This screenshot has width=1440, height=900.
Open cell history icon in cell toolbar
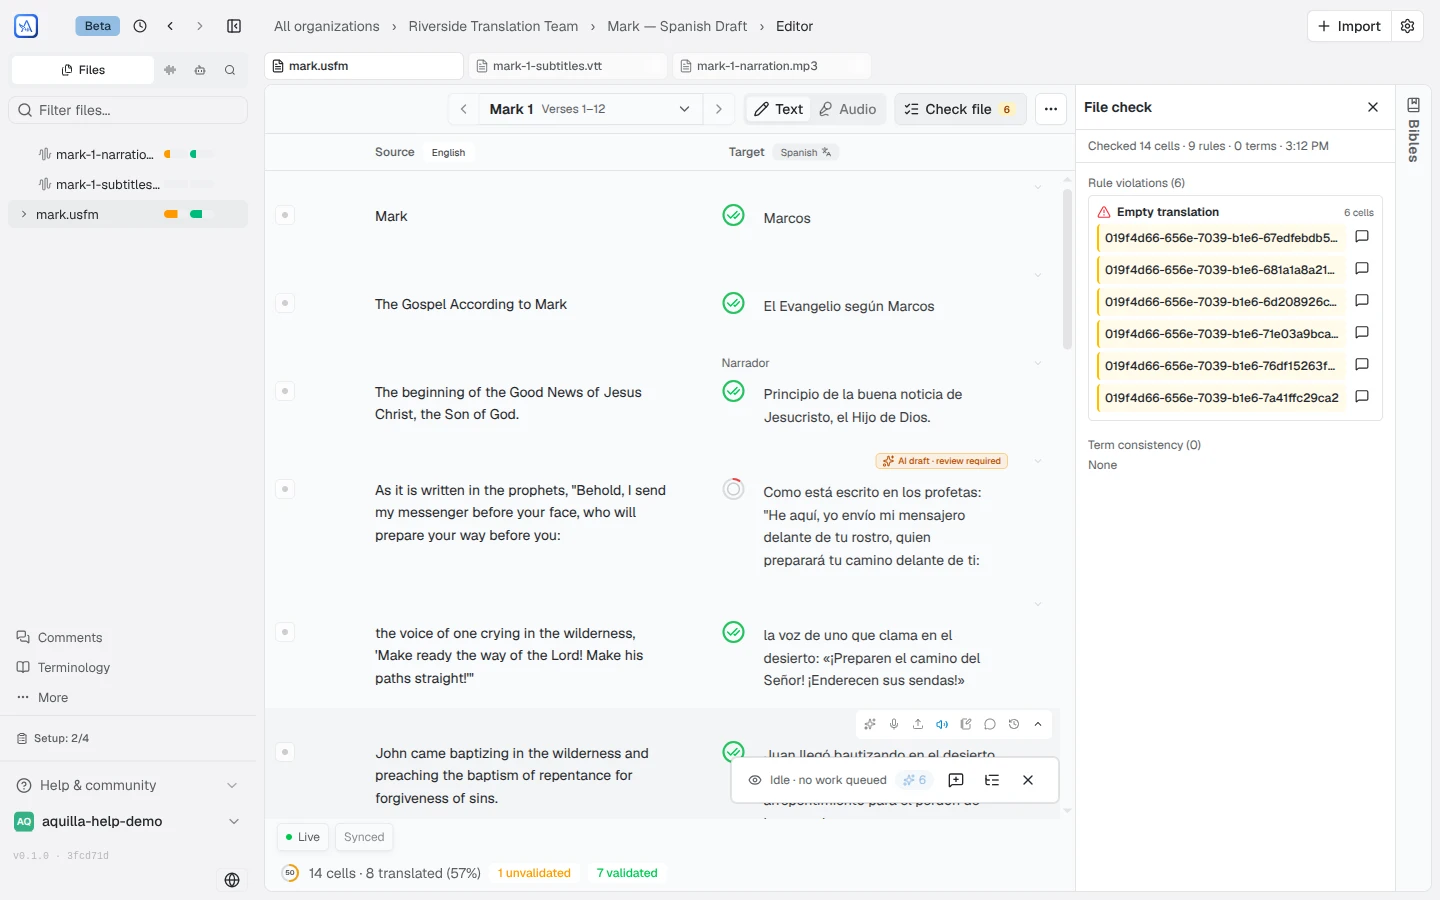1014,724
